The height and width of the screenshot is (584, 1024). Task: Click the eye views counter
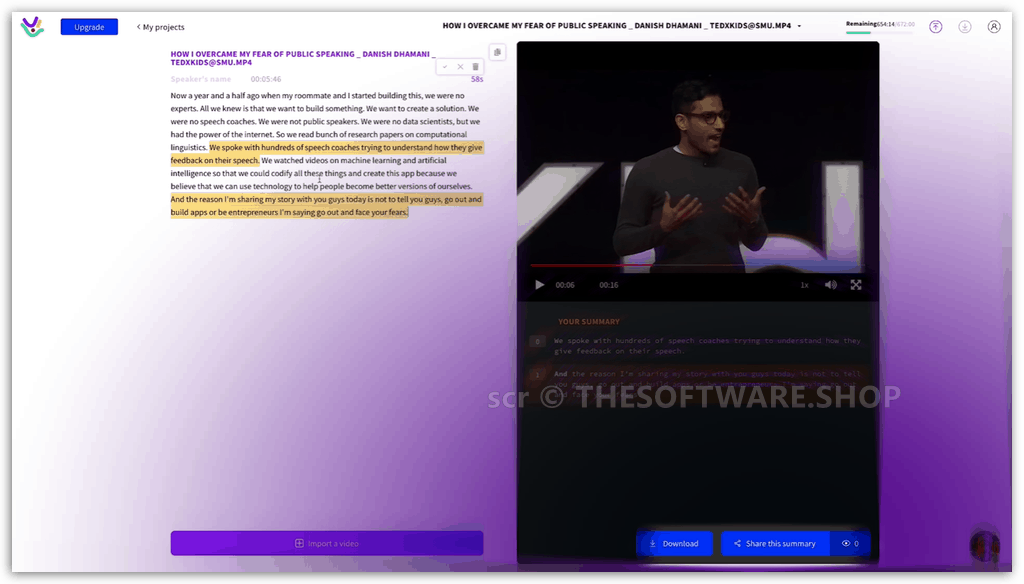850,543
